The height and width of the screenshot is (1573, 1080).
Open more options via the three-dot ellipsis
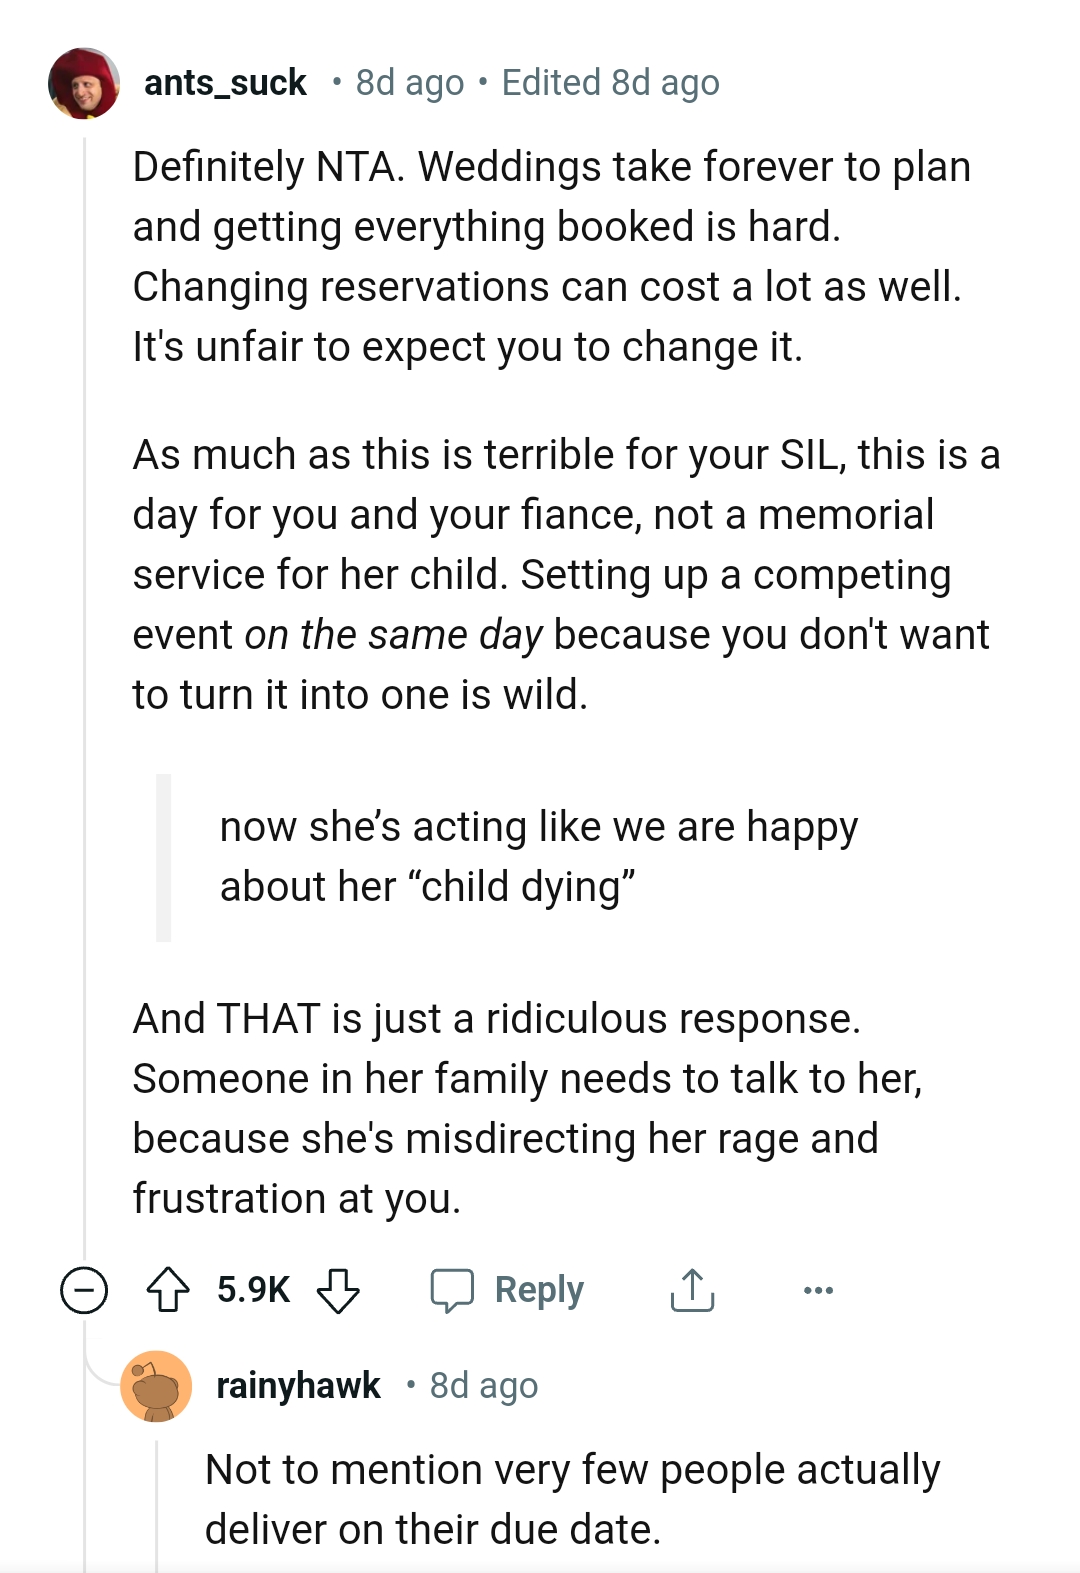coord(817,1290)
